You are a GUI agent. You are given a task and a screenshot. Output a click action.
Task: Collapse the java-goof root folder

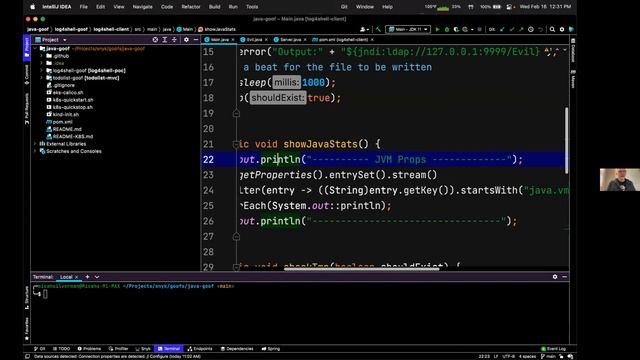[35, 49]
